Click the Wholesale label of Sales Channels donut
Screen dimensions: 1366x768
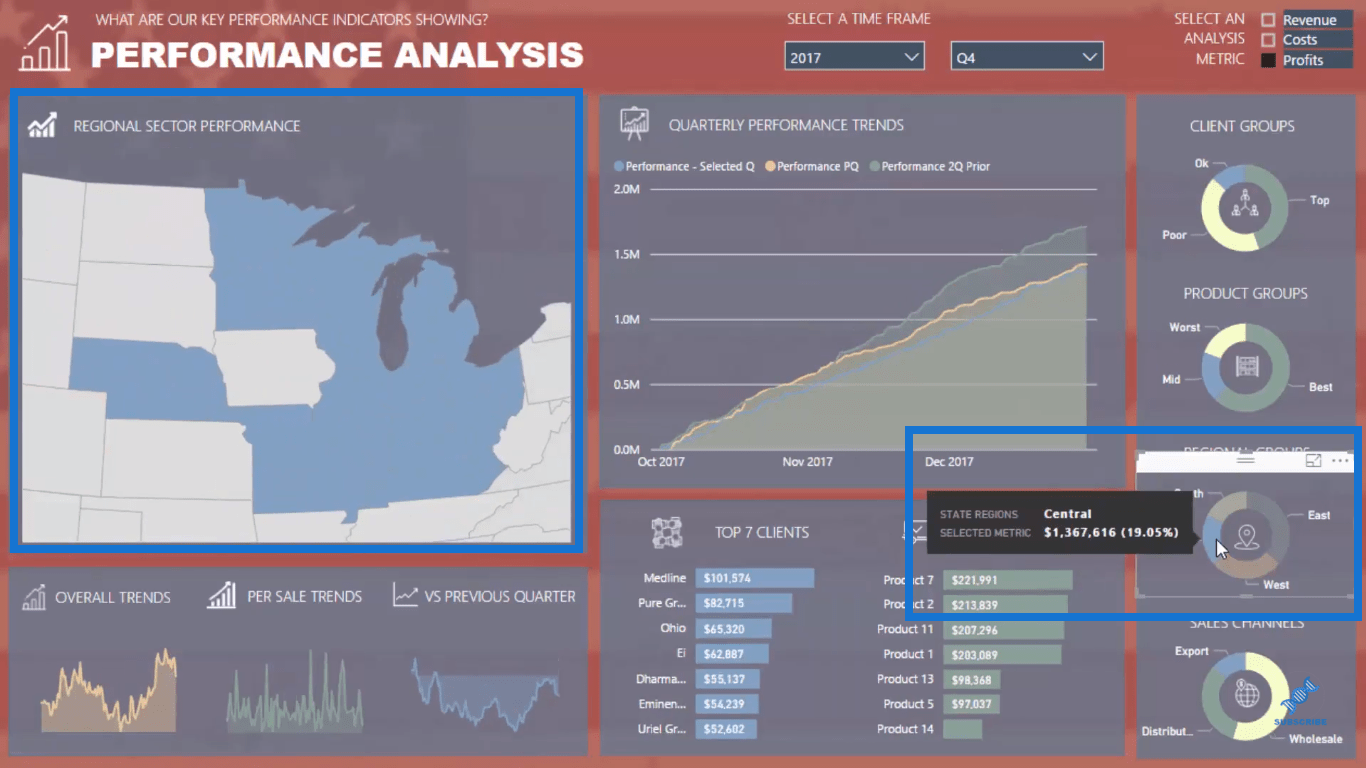(x=1315, y=739)
